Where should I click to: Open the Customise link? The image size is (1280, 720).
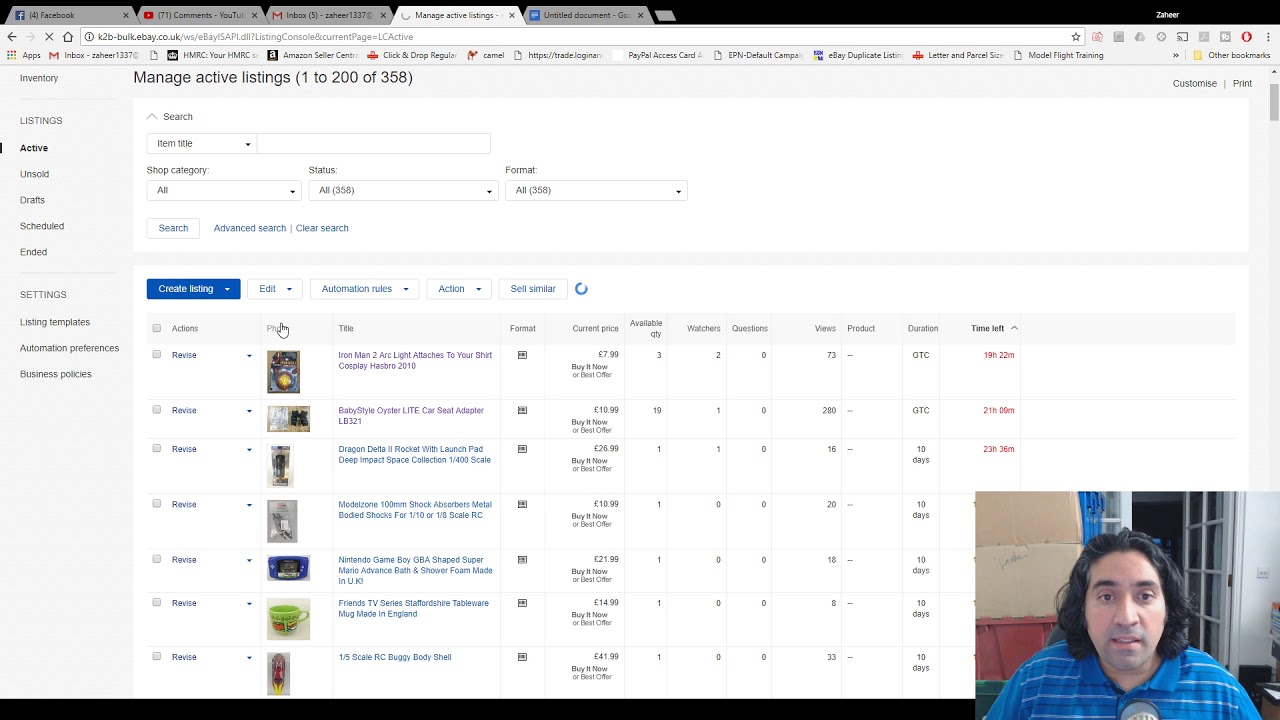point(1195,84)
